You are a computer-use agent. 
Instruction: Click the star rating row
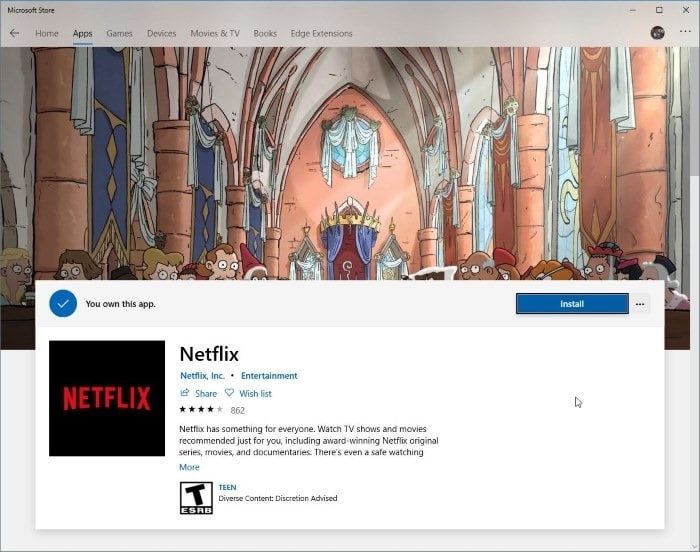pyautogui.click(x=201, y=409)
